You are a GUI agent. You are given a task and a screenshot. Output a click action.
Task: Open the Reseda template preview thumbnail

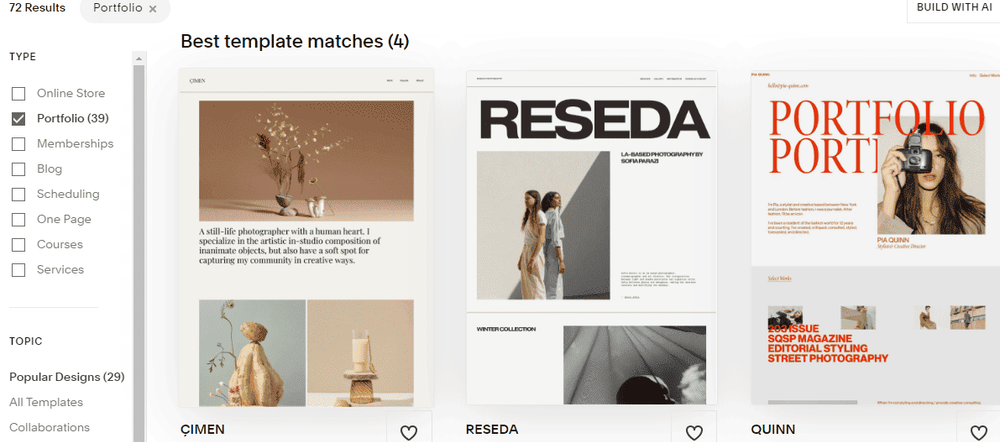point(592,238)
